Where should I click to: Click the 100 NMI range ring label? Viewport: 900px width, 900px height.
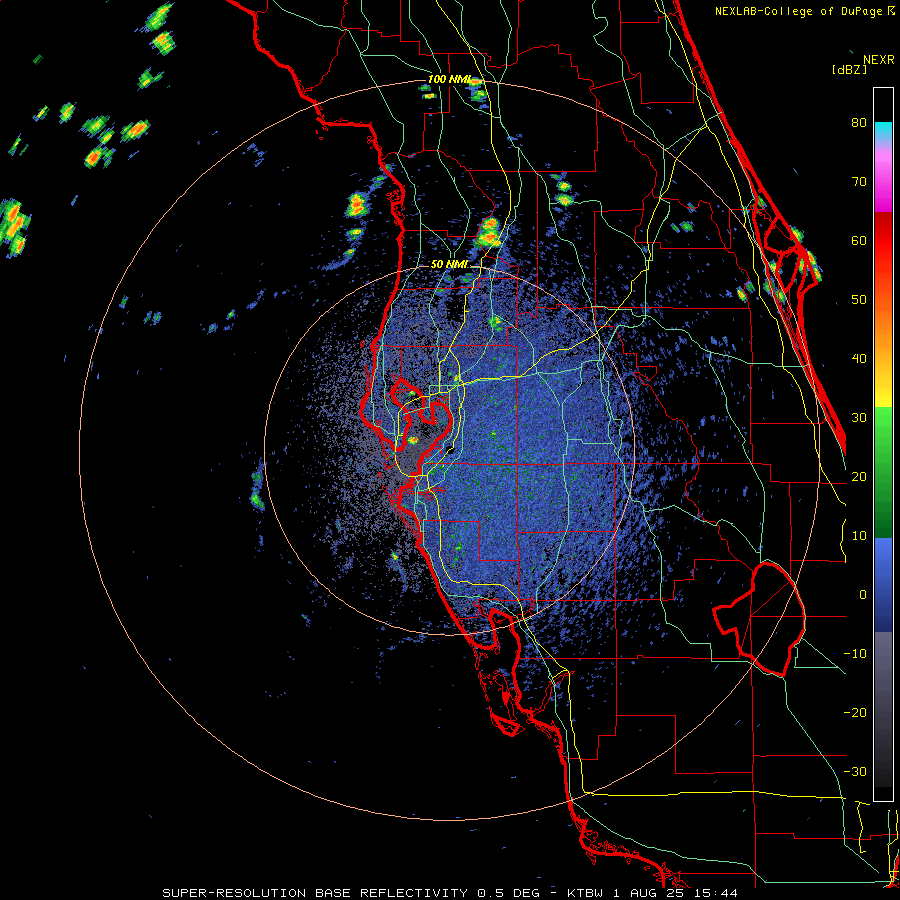(x=449, y=79)
